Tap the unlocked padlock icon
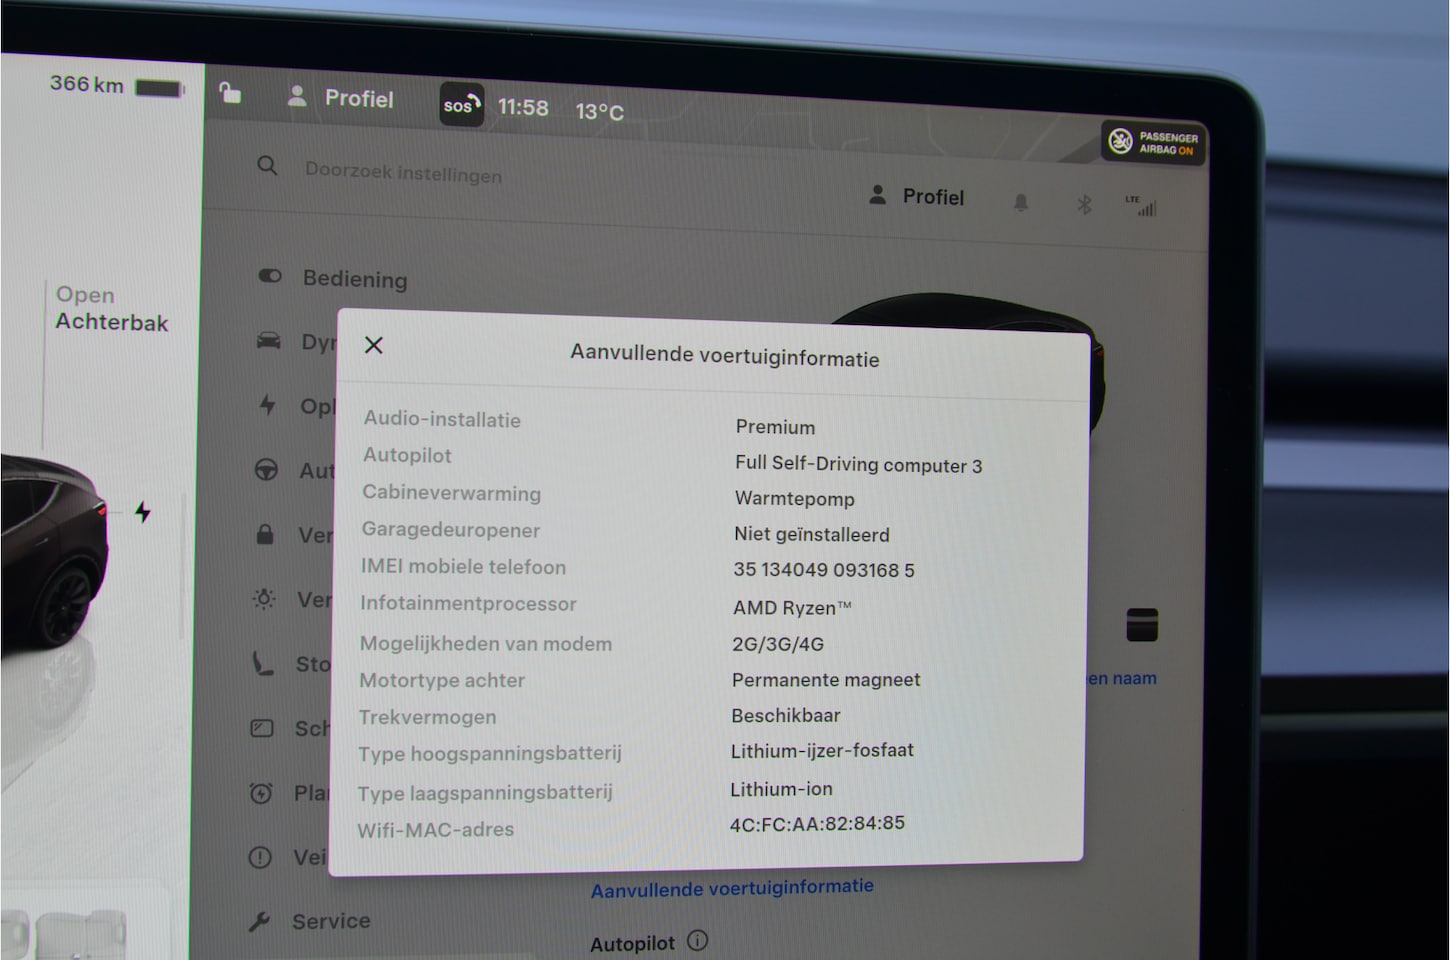1450x960 pixels. (230, 94)
